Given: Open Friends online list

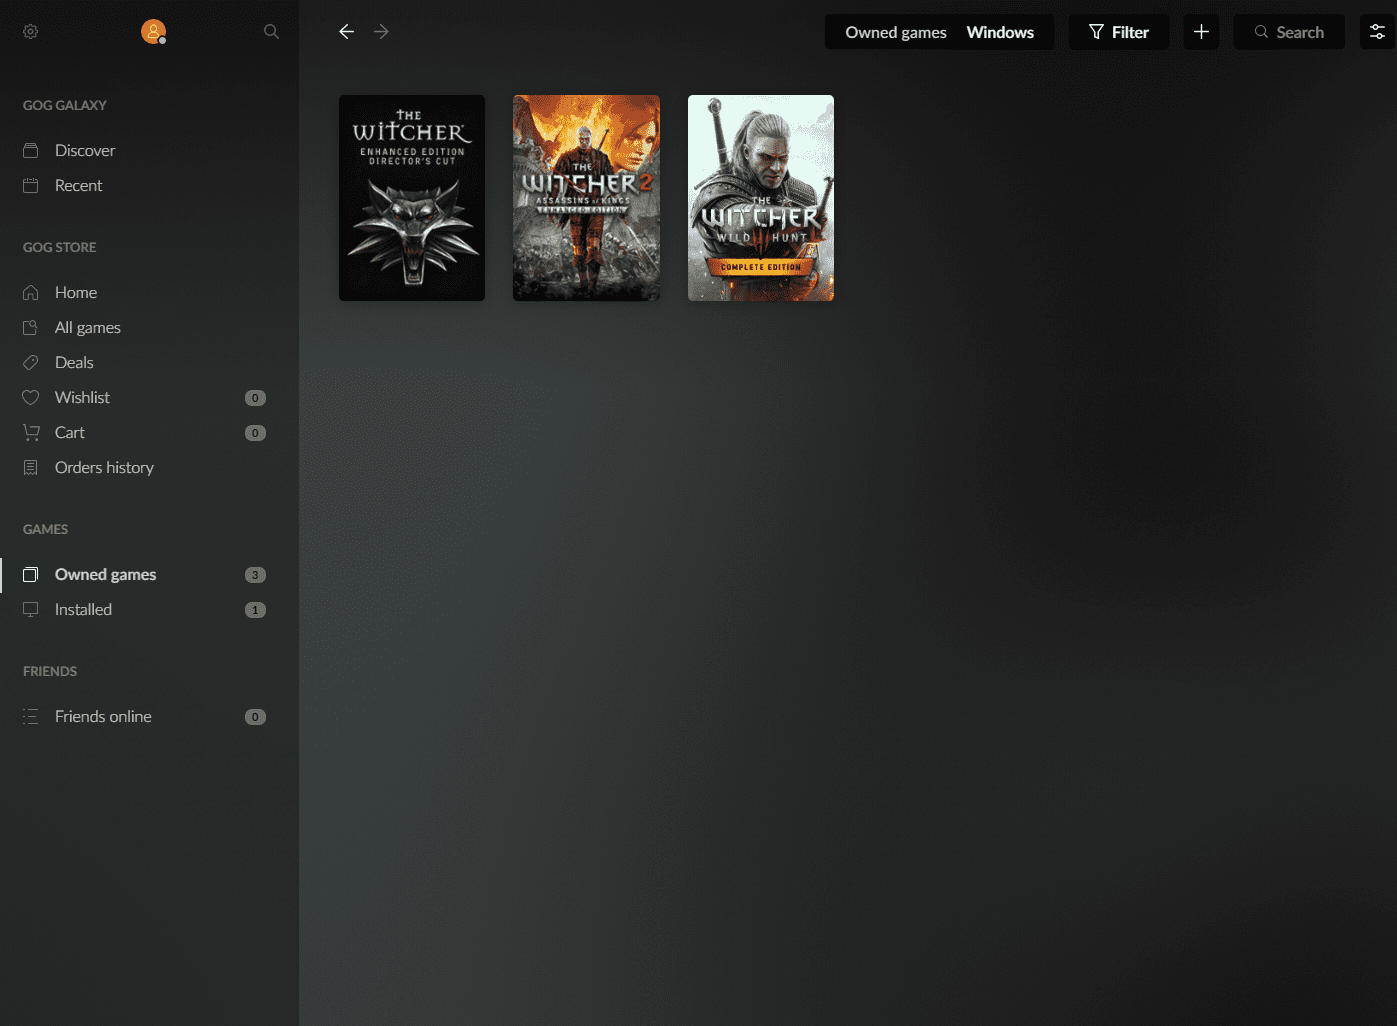Looking at the screenshot, I should [103, 716].
